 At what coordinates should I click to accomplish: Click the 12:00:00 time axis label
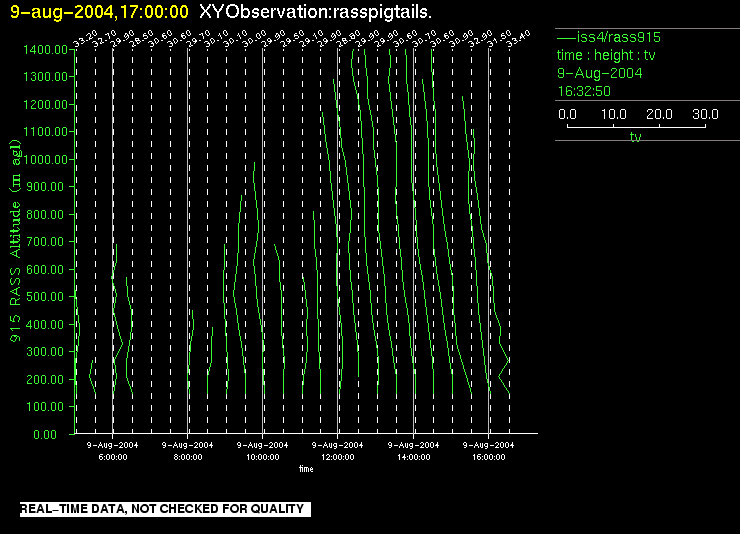coord(338,456)
